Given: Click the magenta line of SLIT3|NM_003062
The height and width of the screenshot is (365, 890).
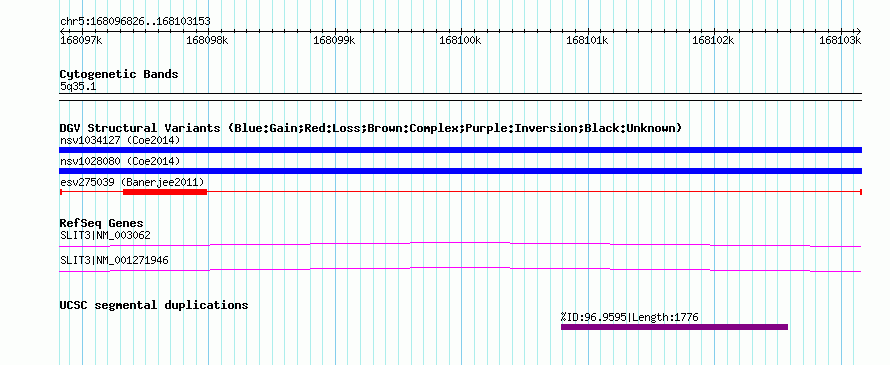Looking at the screenshot, I should pos(460,245).
